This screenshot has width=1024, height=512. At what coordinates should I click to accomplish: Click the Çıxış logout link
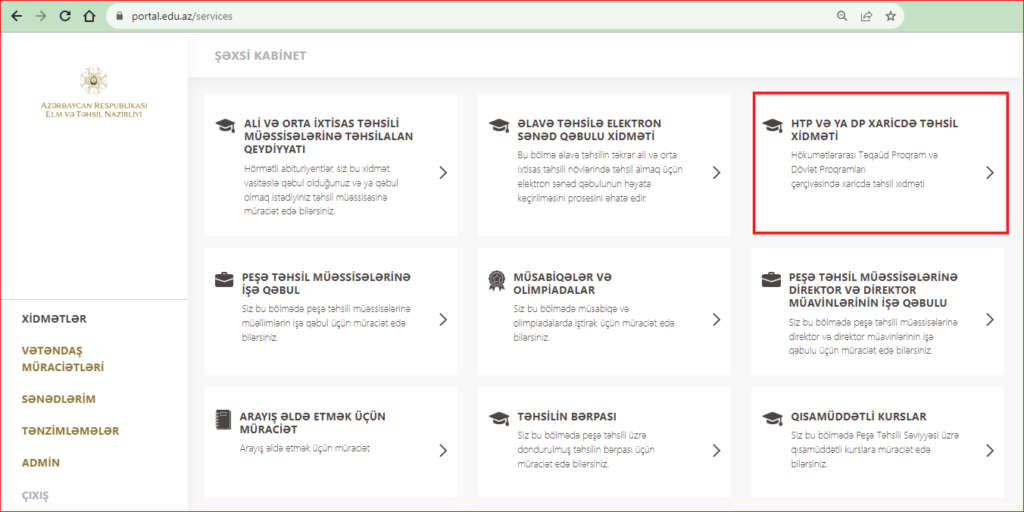tap(36, 495)
